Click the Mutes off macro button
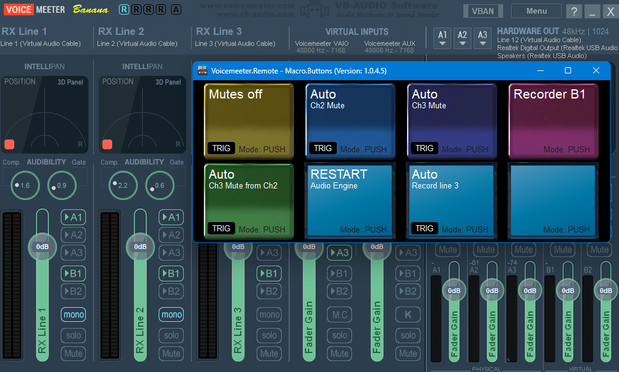This screenshot has height=372, width=619. coord(249,121)
